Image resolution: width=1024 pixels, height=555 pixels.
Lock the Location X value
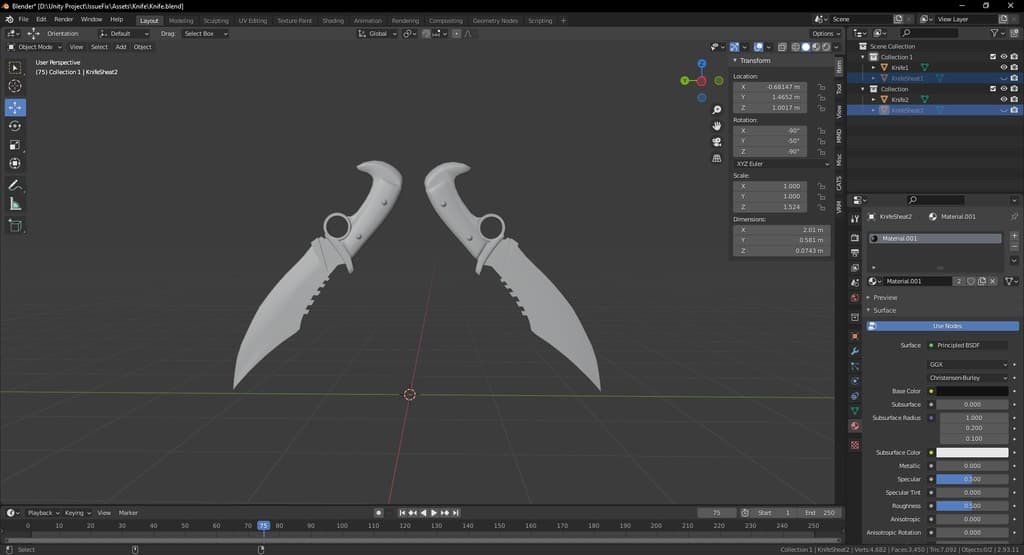click(x=821, y=87)
